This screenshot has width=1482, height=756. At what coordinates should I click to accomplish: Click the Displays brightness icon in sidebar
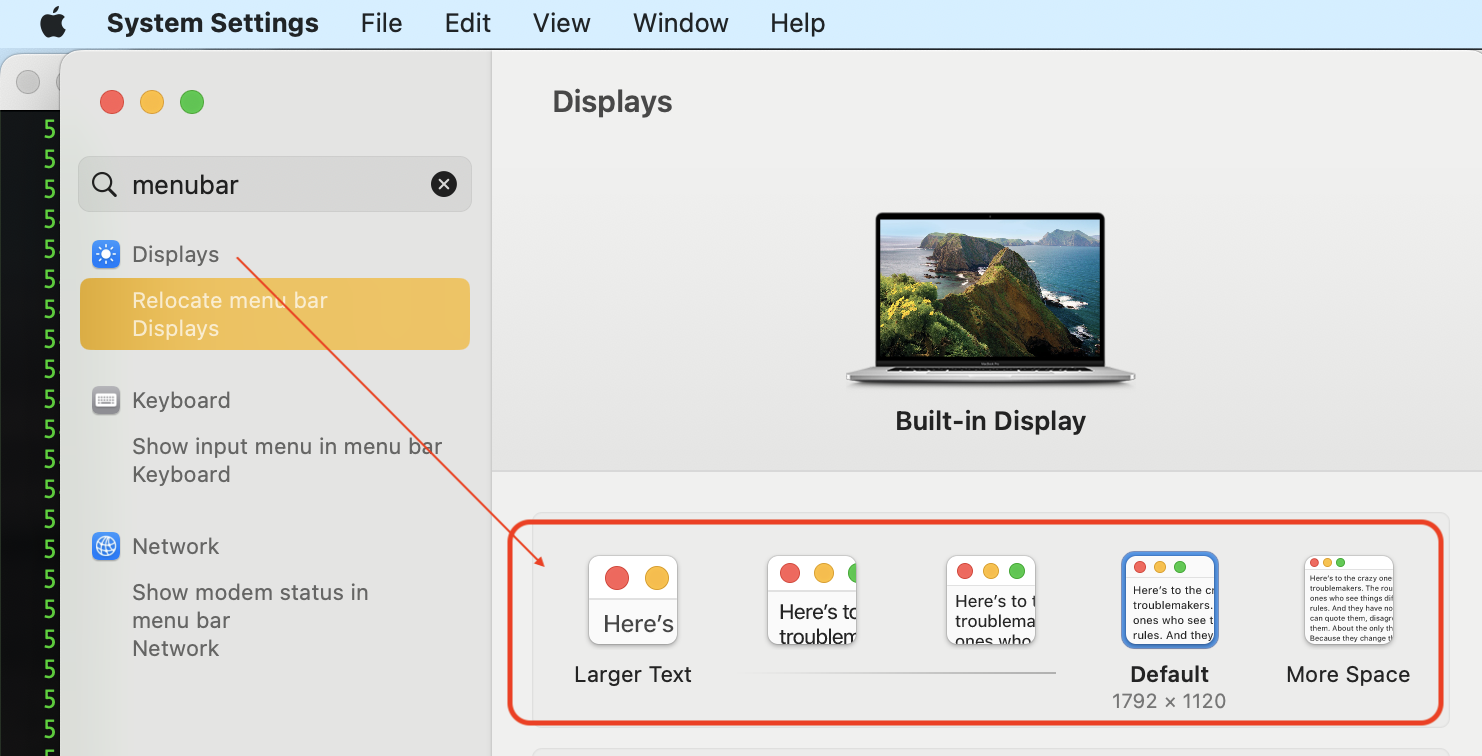pos(106,254)
